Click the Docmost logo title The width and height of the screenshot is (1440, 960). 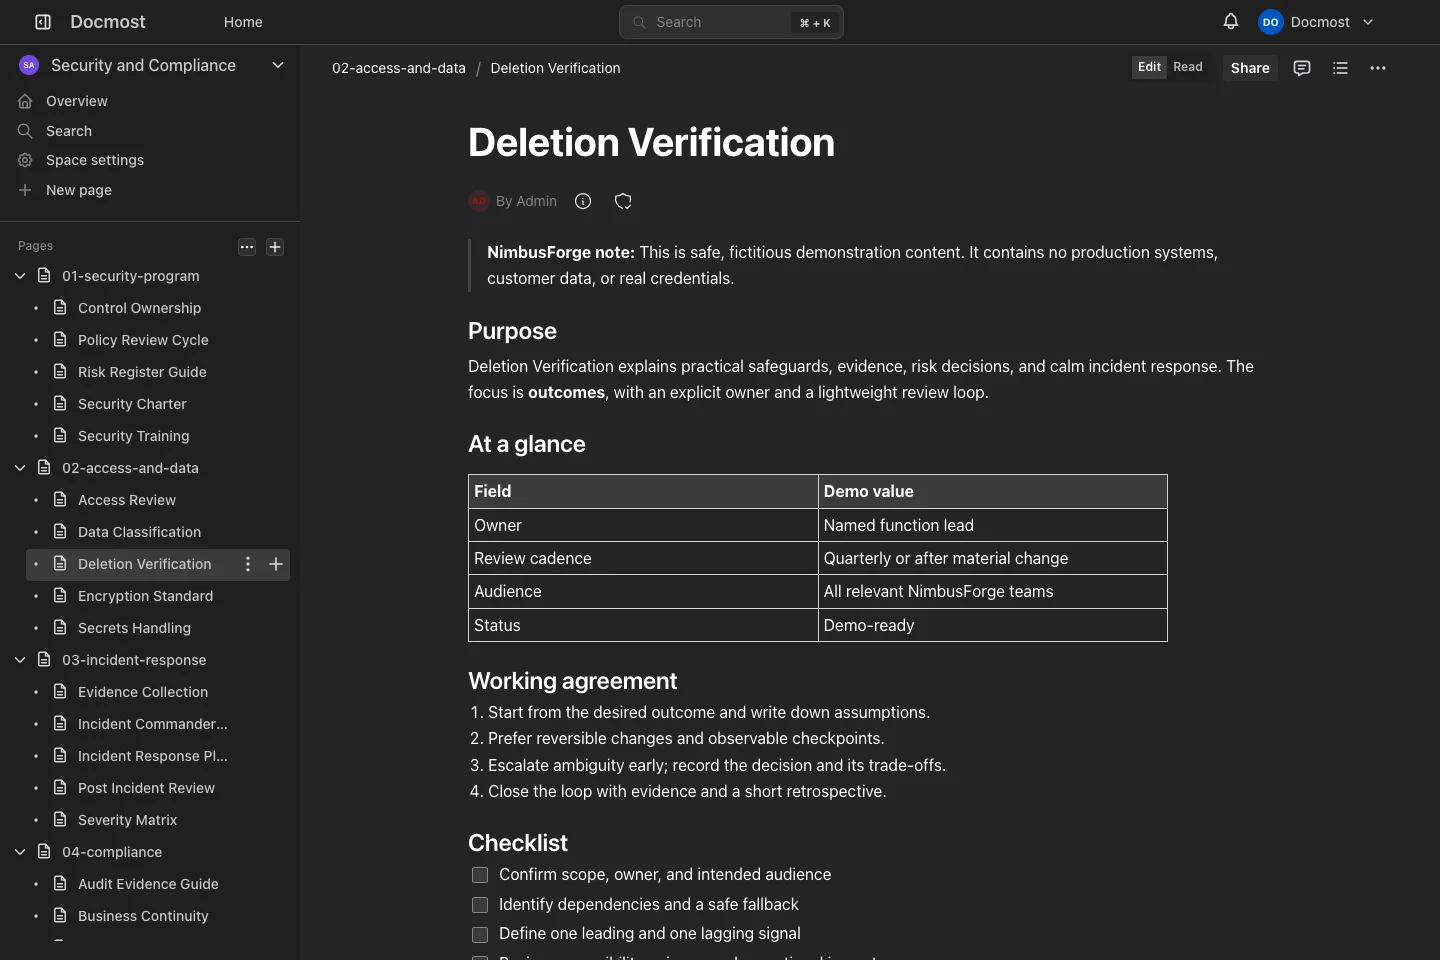click(x=107, y=22)
